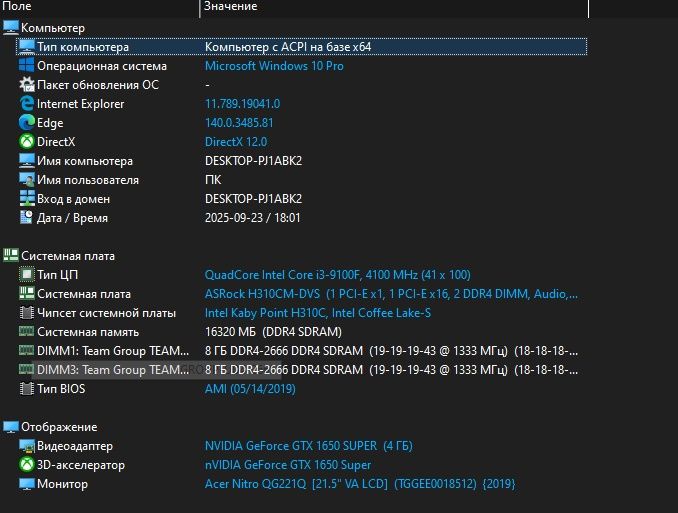The height and width of the screenshot is (513, 678).
Task: Select the DIMM3: Team Group row label
Action: [x=113, y=369]
